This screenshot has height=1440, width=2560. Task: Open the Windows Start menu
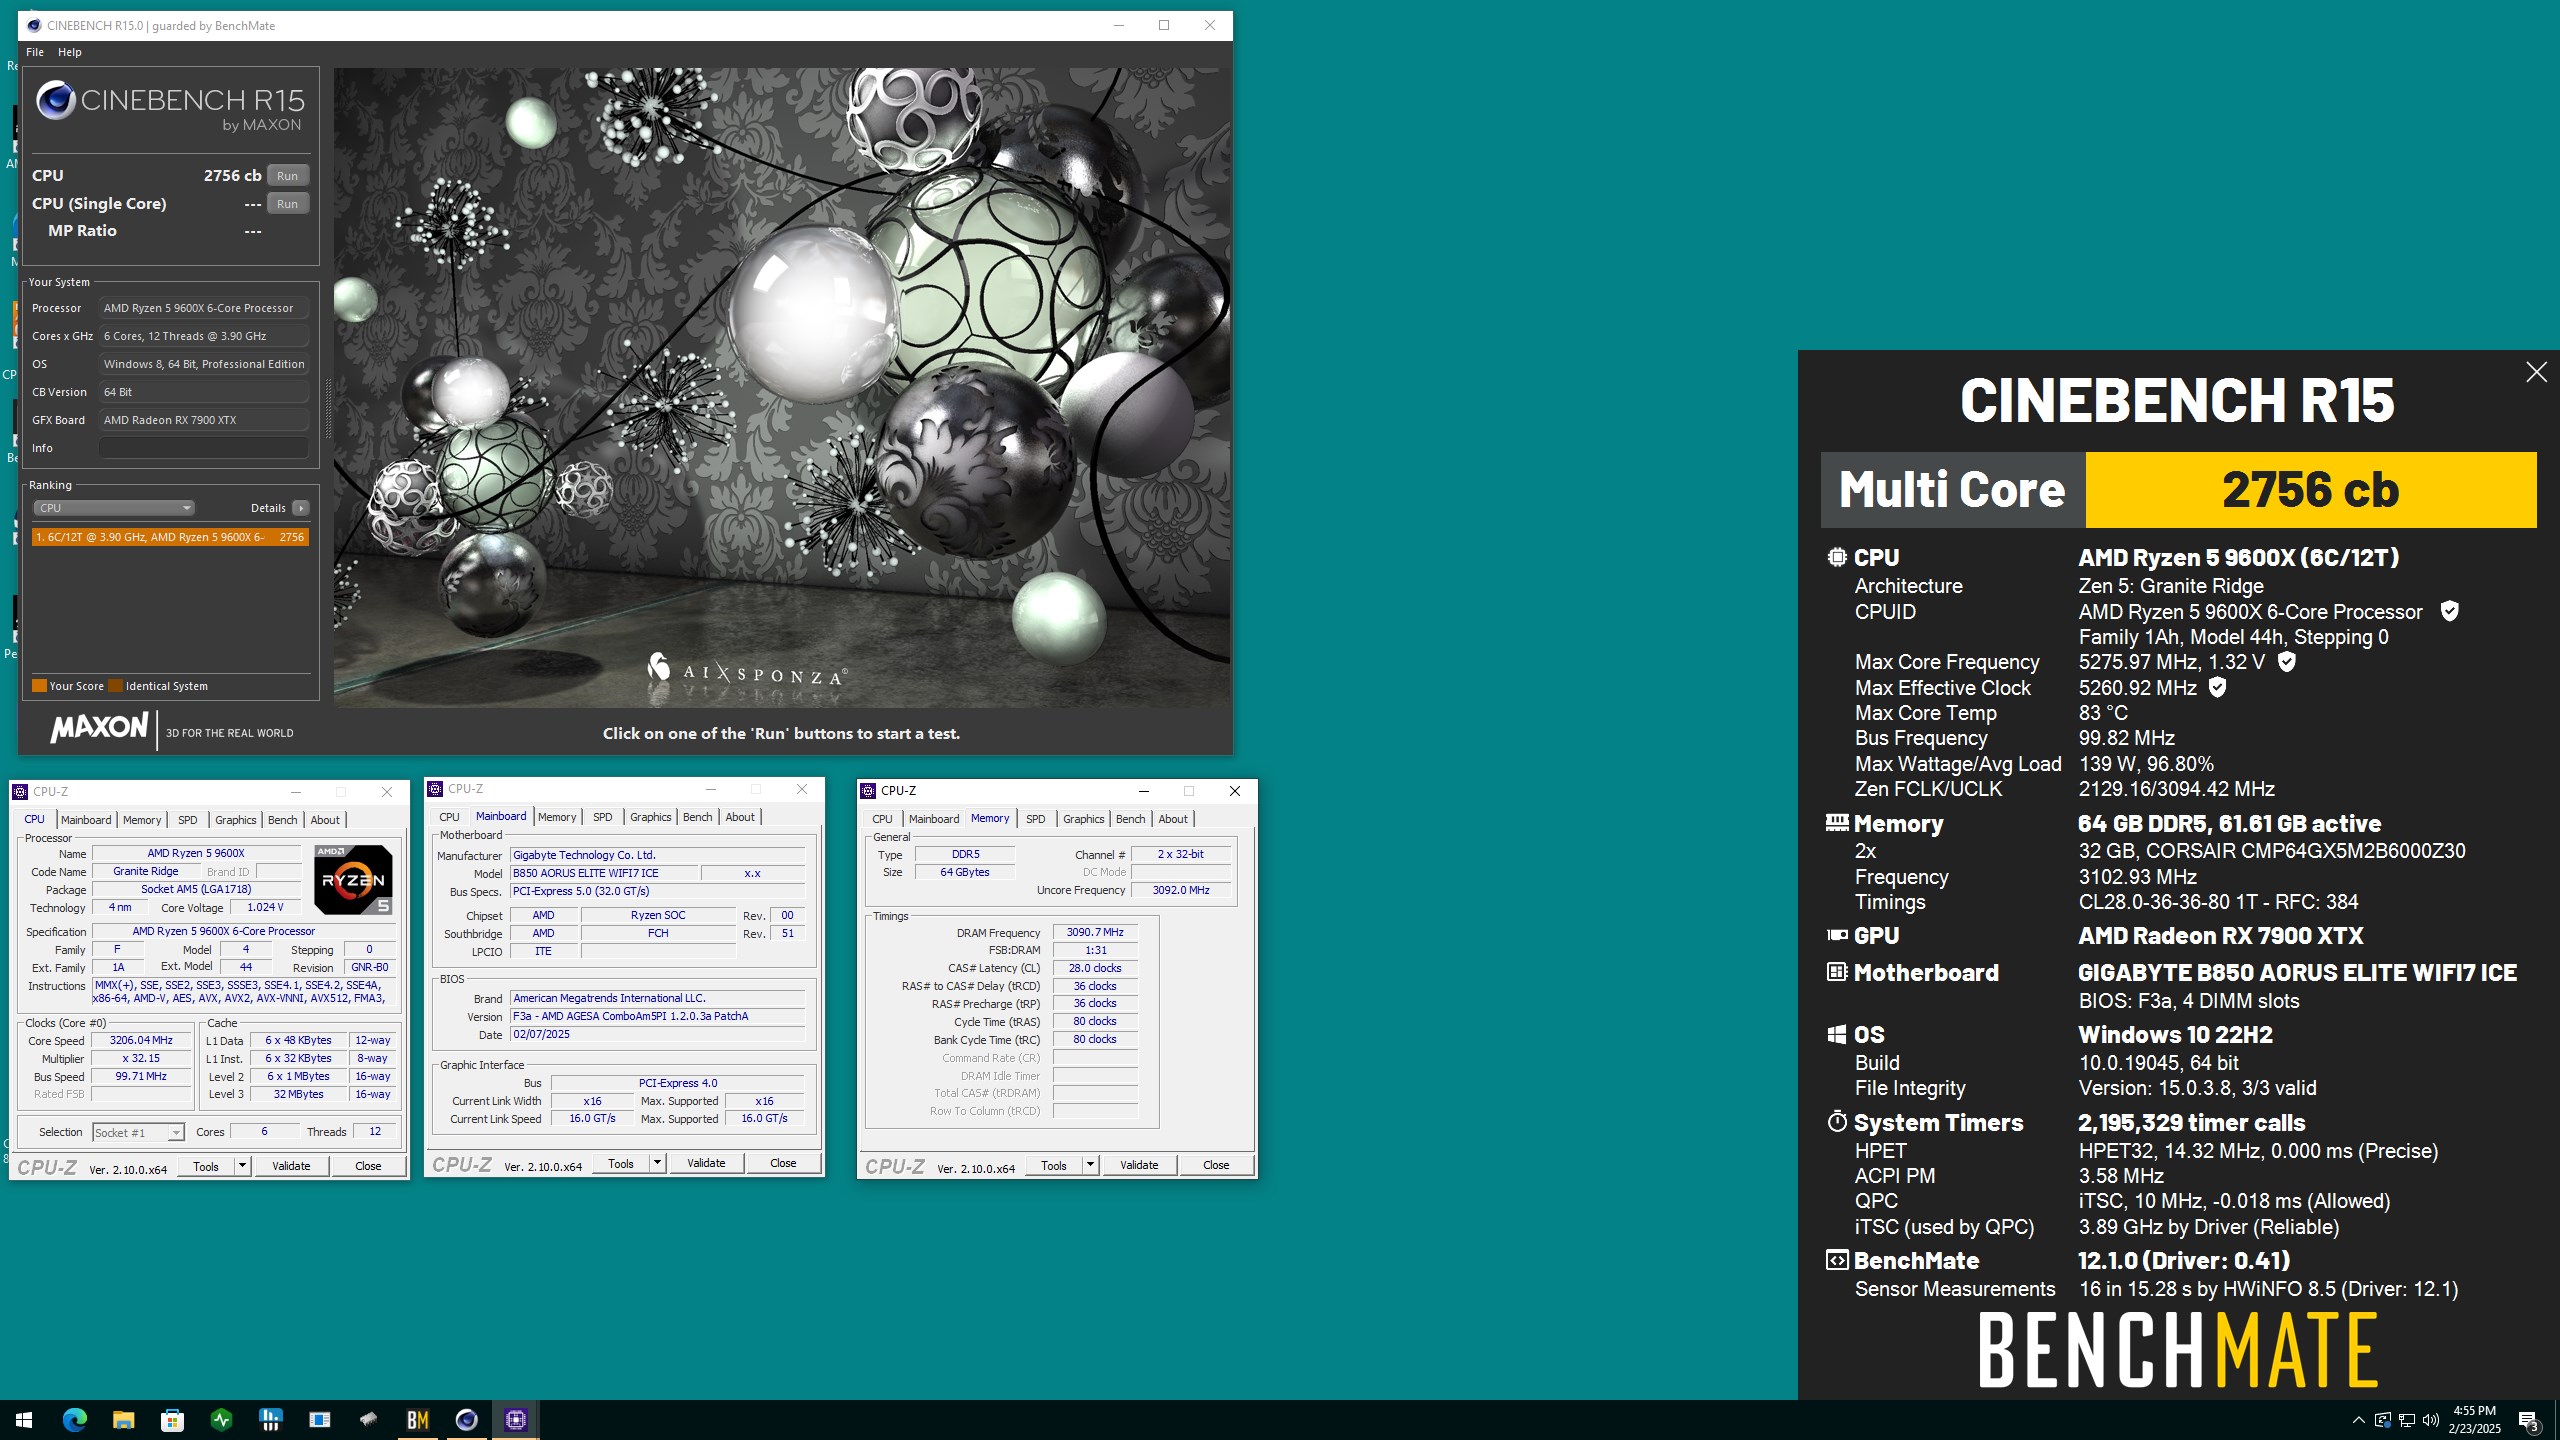click(x=24, y=1419)
